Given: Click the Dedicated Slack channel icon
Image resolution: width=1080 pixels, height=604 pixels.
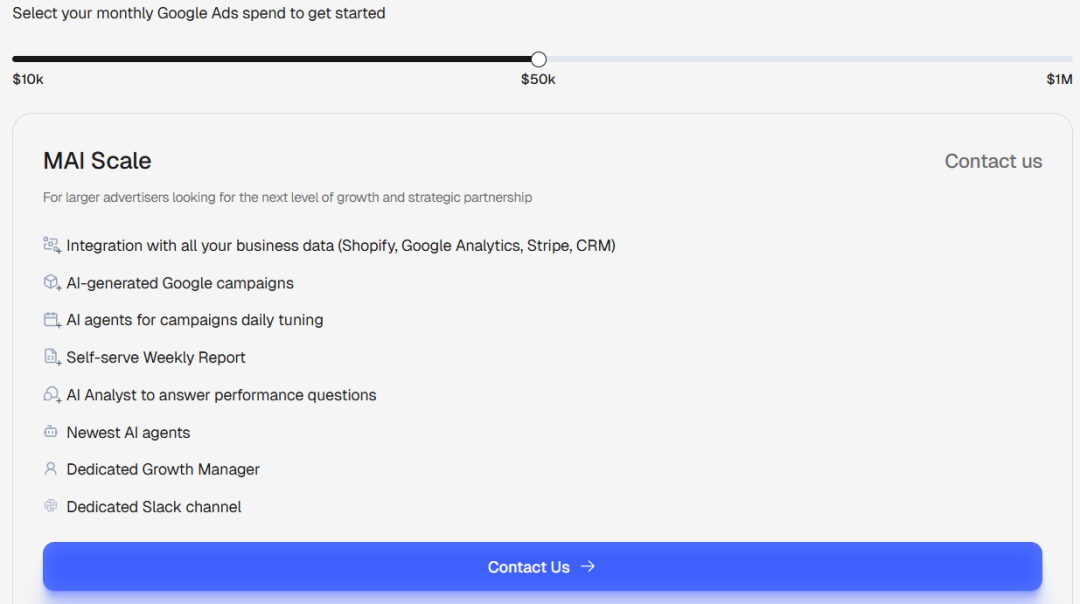Looking at the screenshot, I should coord(50,506).
